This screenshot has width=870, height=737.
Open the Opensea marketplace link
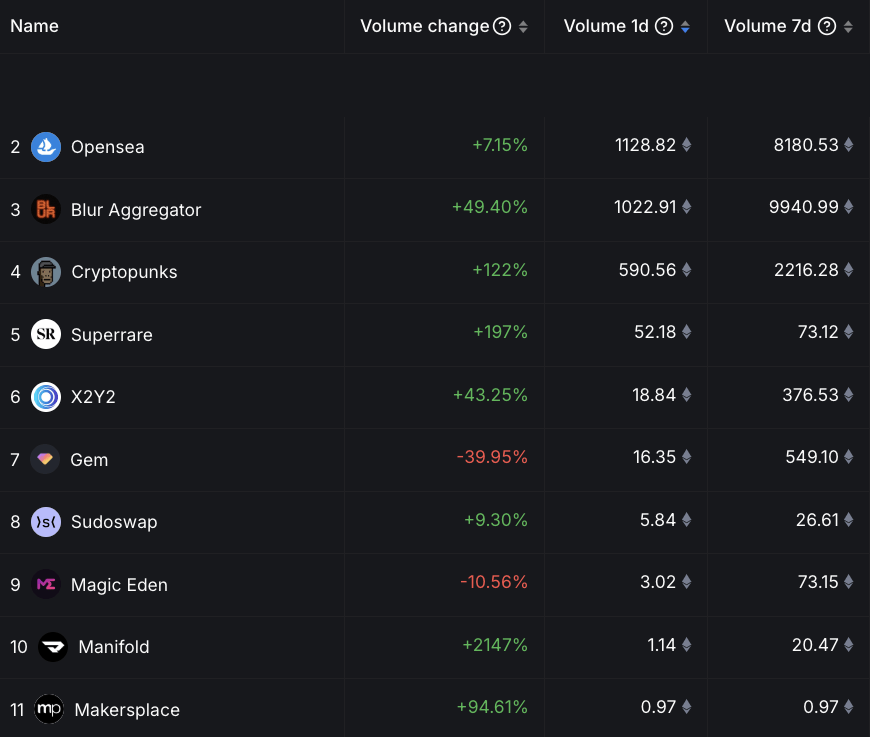(x=107, y=147)
